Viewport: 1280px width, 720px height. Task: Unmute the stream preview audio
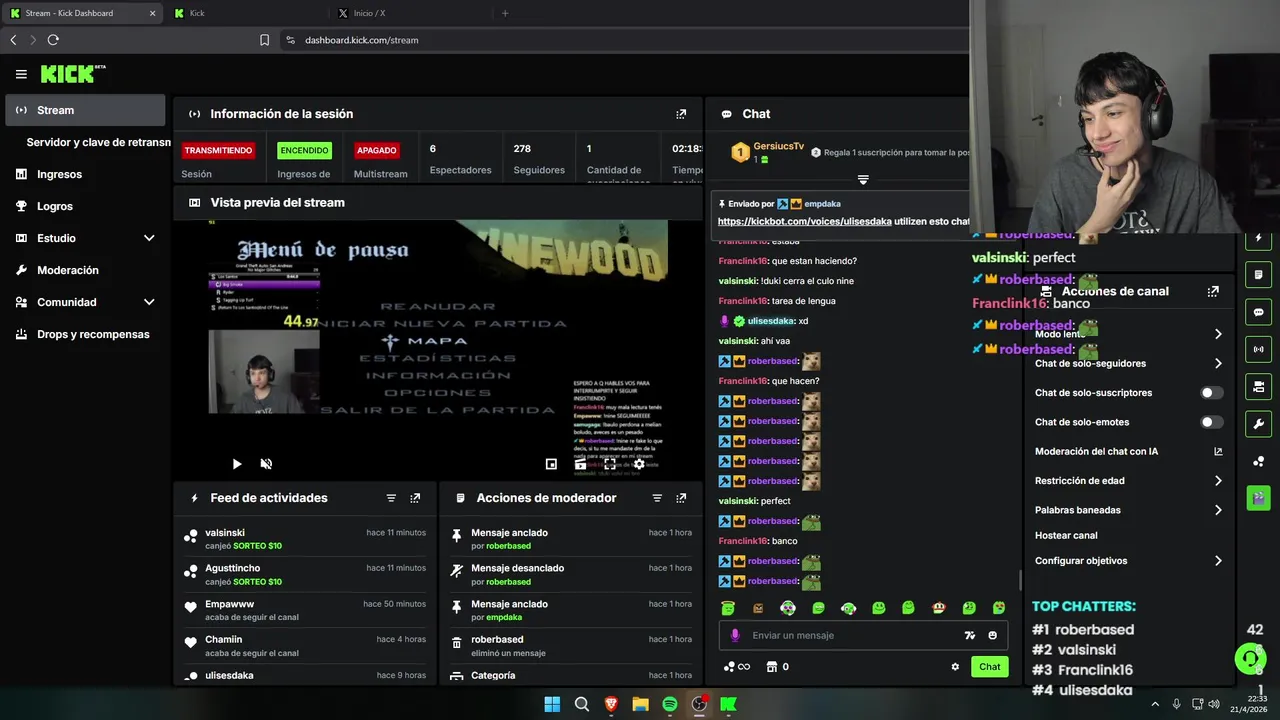pyautogui.click(x=266, y=464)
